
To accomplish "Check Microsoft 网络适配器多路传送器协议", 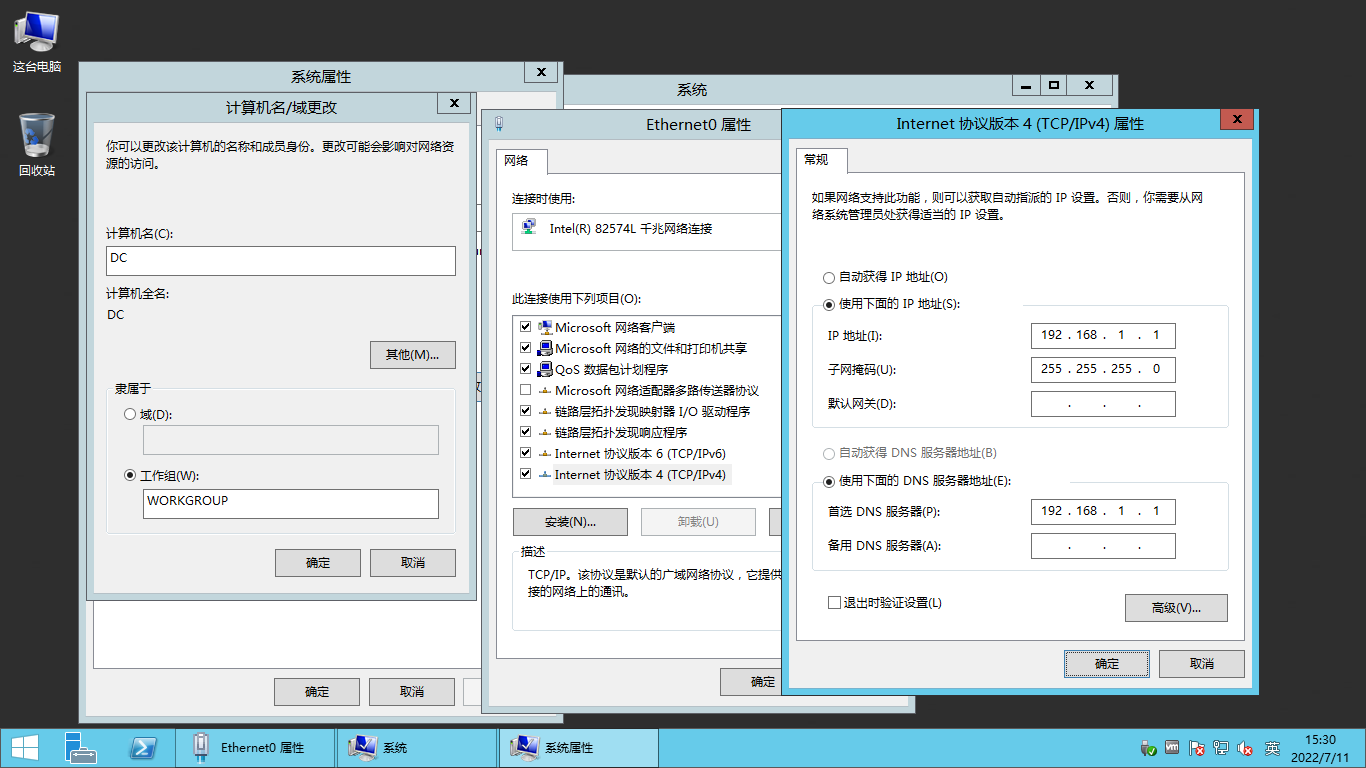I will pyautogui.click(x=525, y=389).
